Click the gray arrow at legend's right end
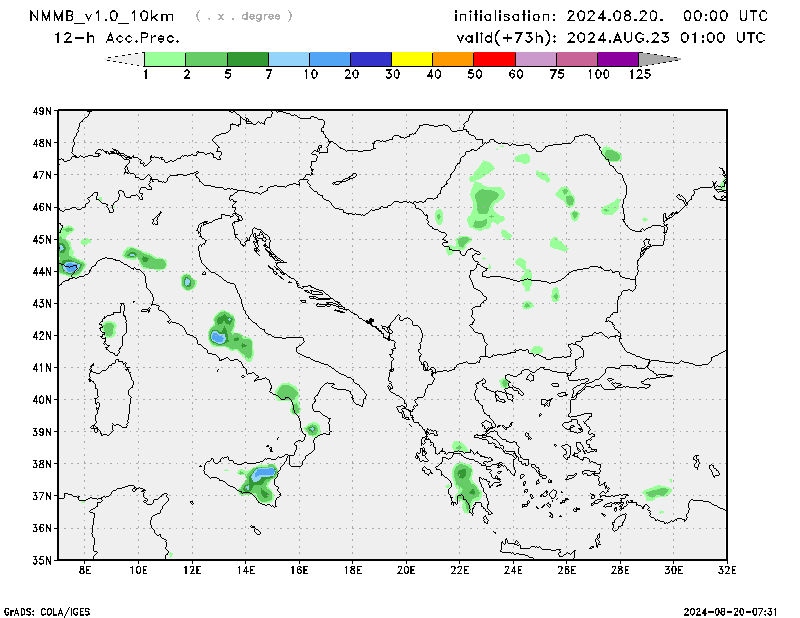Viewport: 800px width, 618px height. [658, 60]
